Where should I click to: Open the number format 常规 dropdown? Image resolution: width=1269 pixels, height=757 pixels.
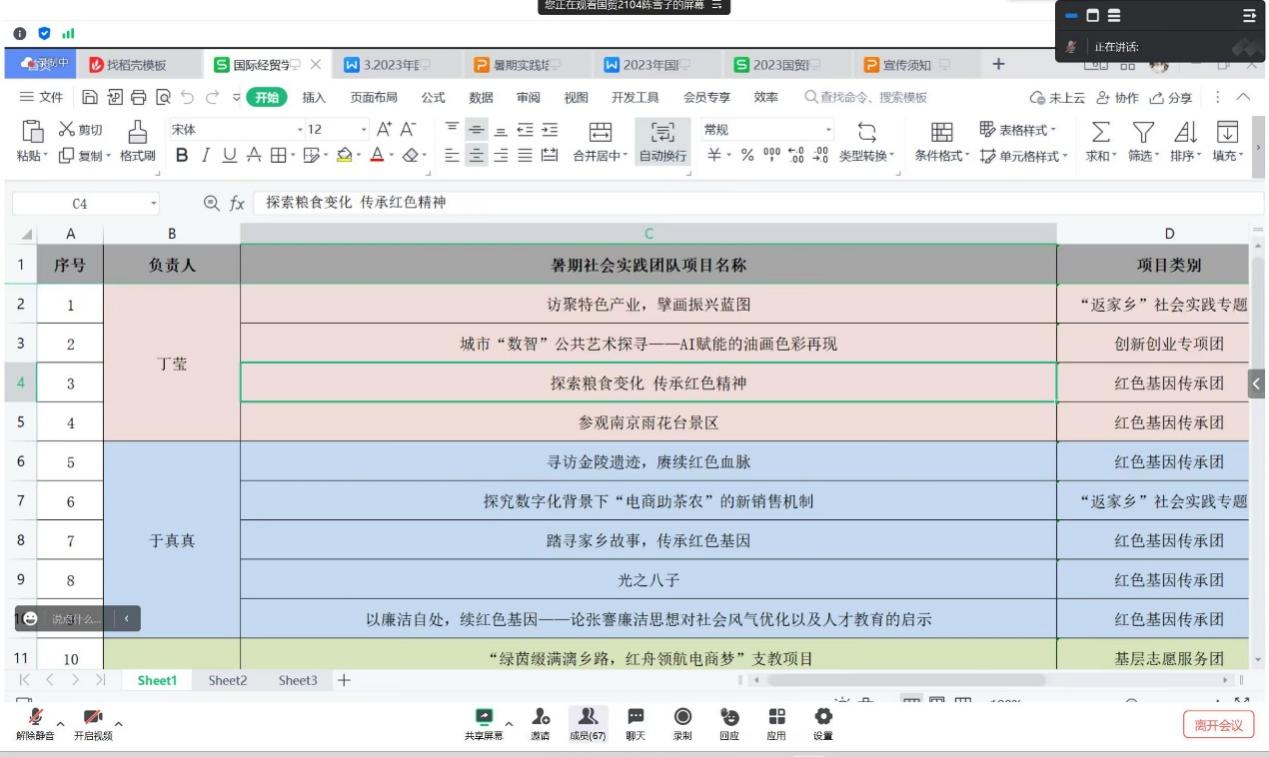828,130
